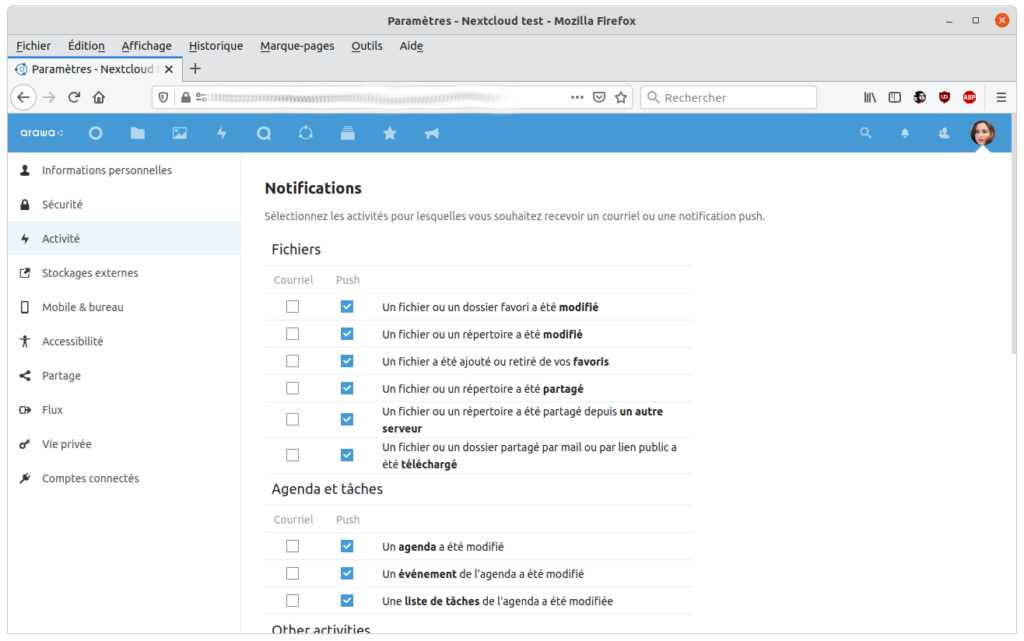Viewport: 1024px width, 641px height.
Task: Open the notifications bell icon
Action: click(x=904, y=133)
